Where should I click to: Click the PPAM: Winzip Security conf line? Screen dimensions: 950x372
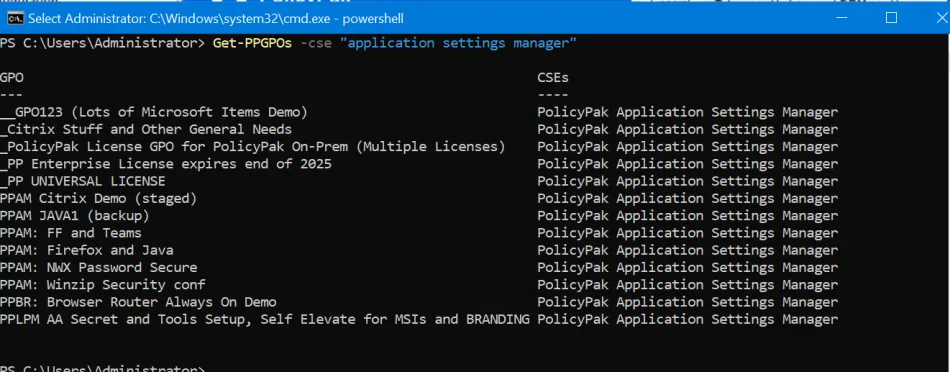click(103, 285)
